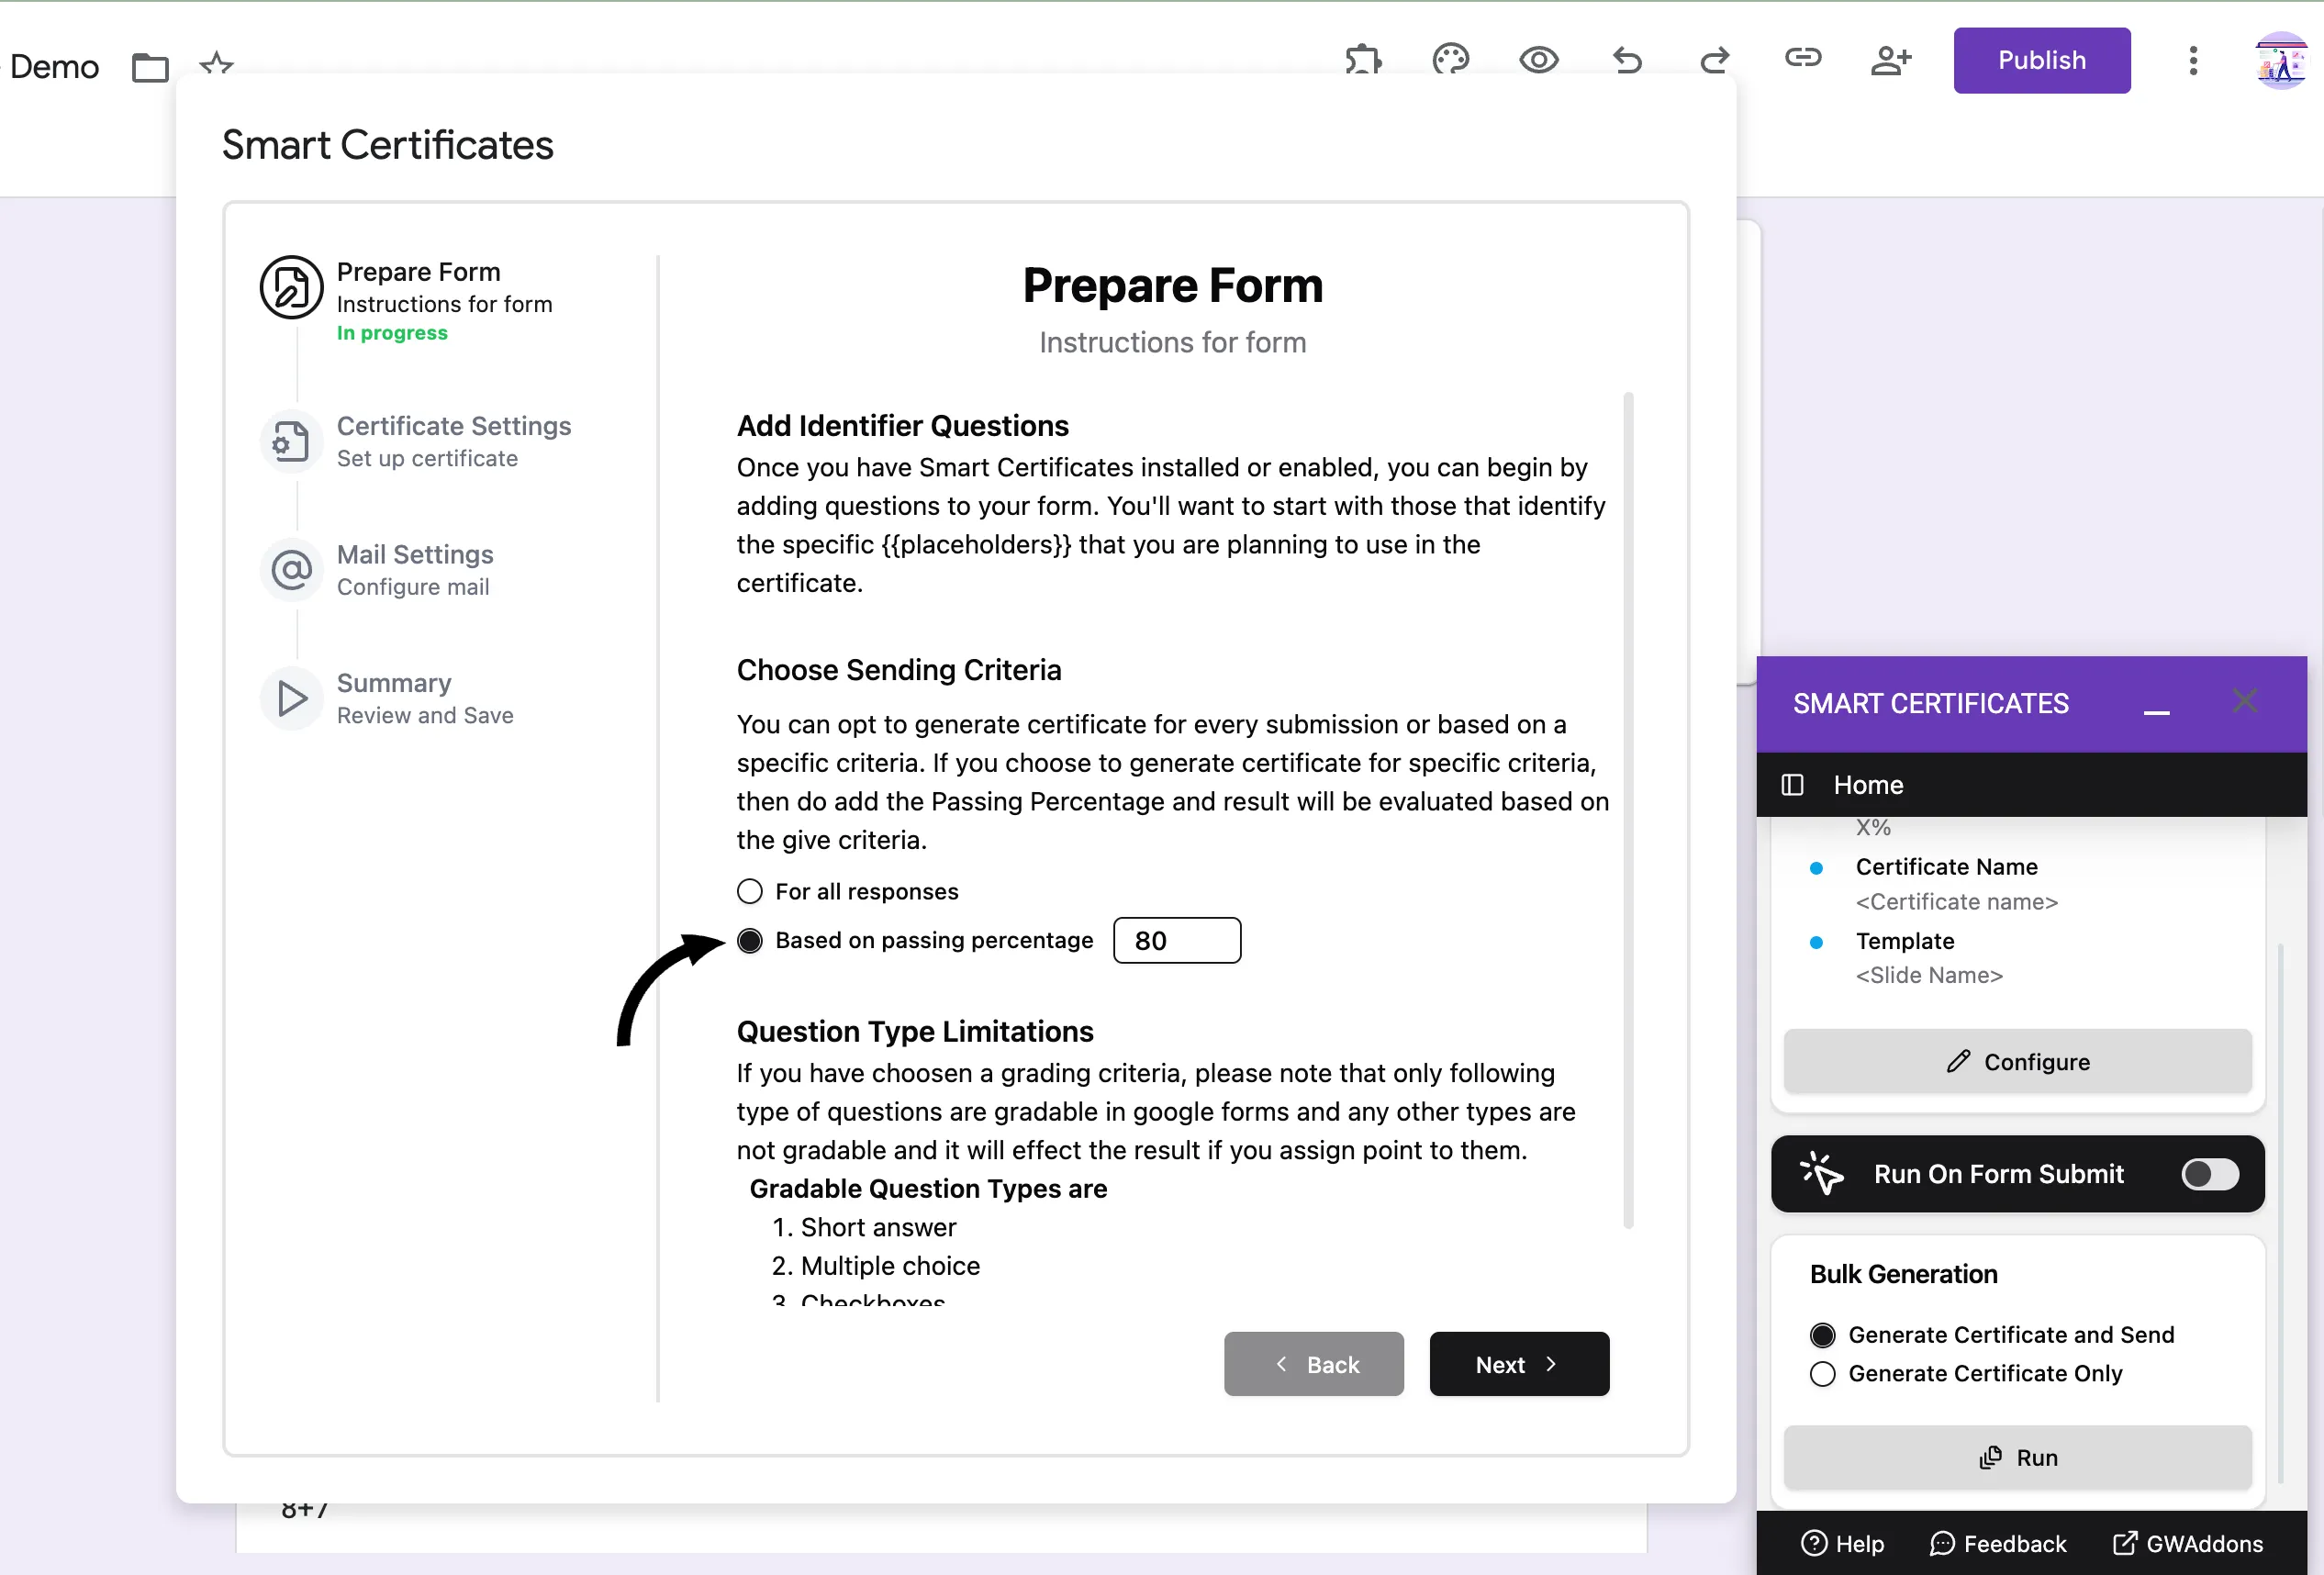
Task: Click the "2. Multiple choice" list item
Action: coord(876,1266)
